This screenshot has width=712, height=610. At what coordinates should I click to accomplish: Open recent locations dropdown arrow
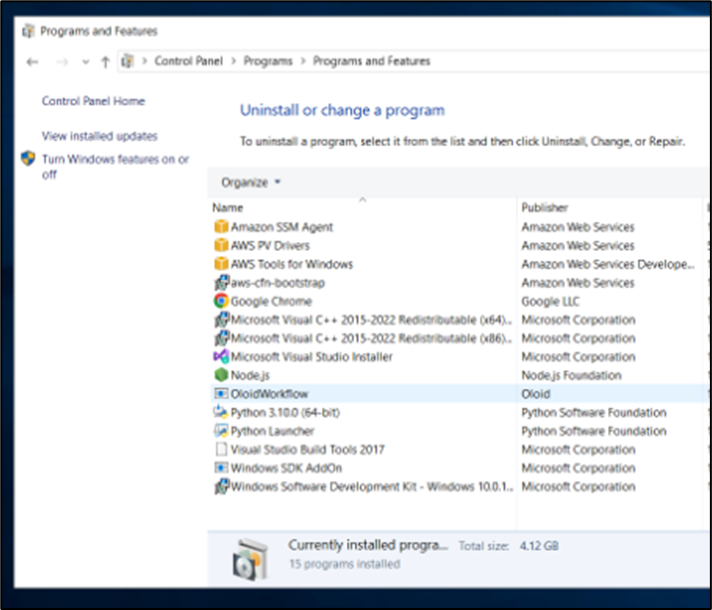pos(85,62)
